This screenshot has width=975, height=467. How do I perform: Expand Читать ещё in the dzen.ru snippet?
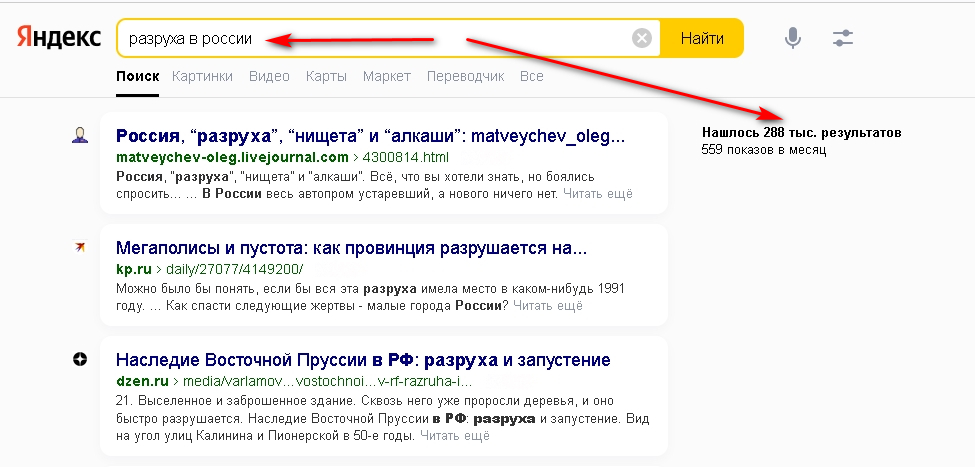tap(455, 436)
